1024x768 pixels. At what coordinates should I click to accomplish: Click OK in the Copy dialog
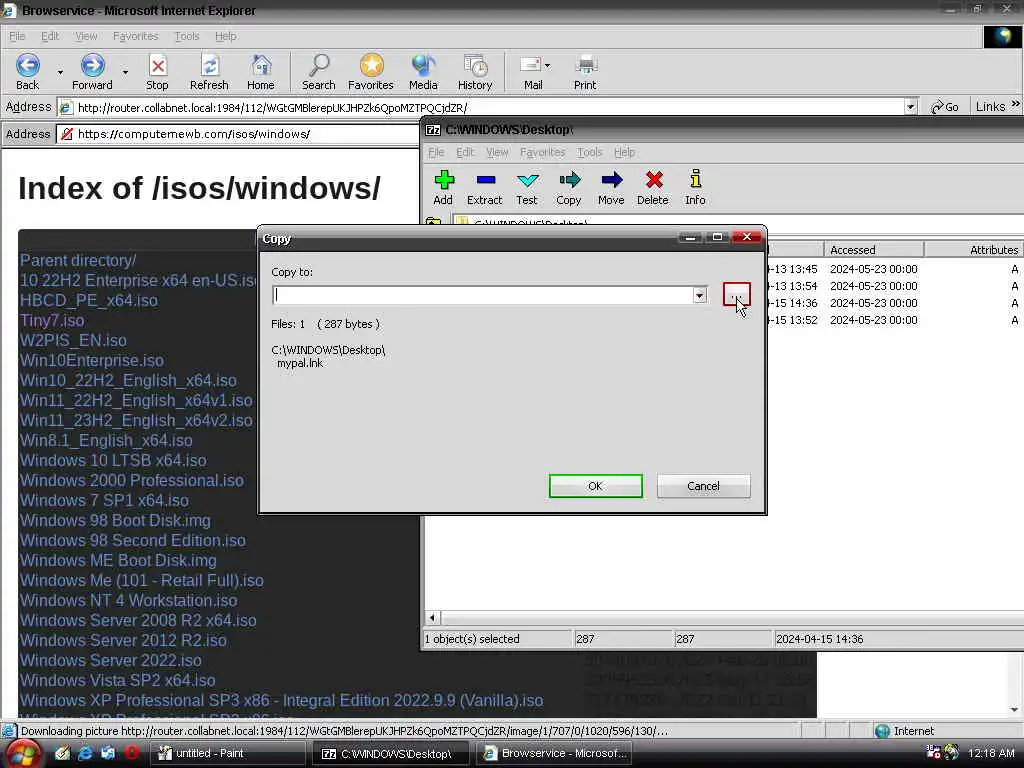(596, 486)
